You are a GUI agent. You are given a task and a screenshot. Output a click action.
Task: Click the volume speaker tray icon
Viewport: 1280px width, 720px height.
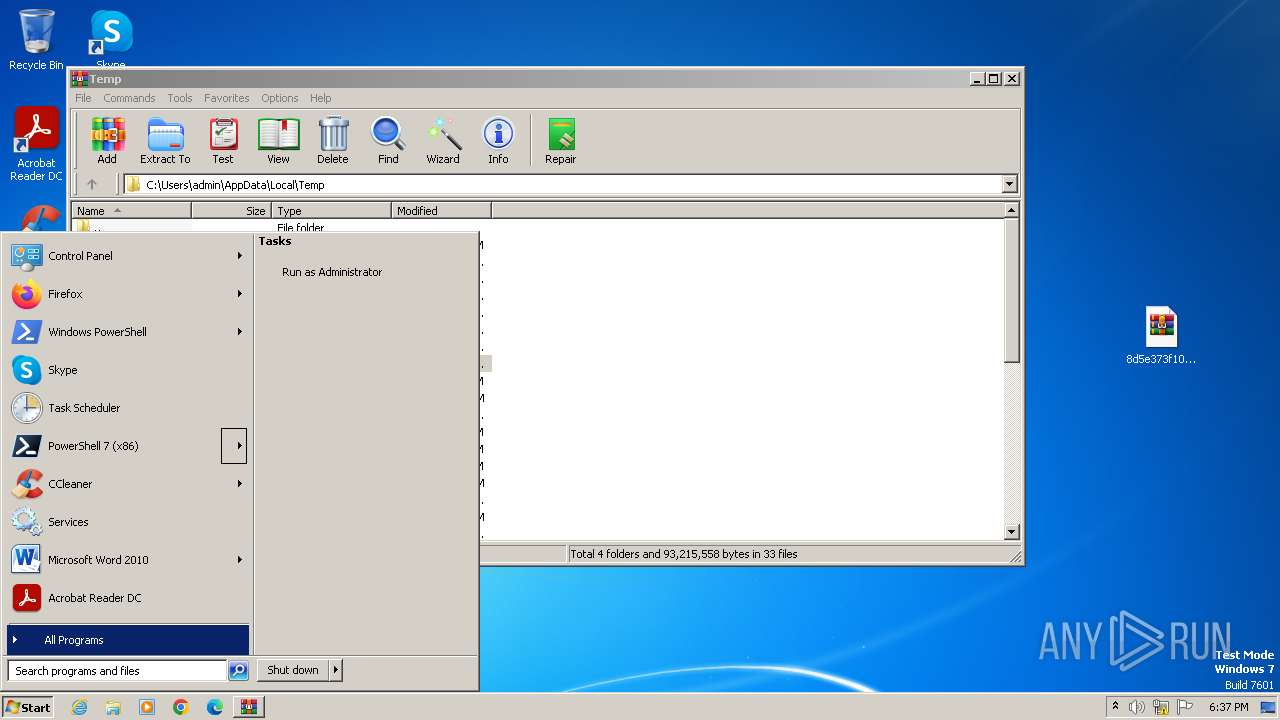click(x=1137, y=707)
